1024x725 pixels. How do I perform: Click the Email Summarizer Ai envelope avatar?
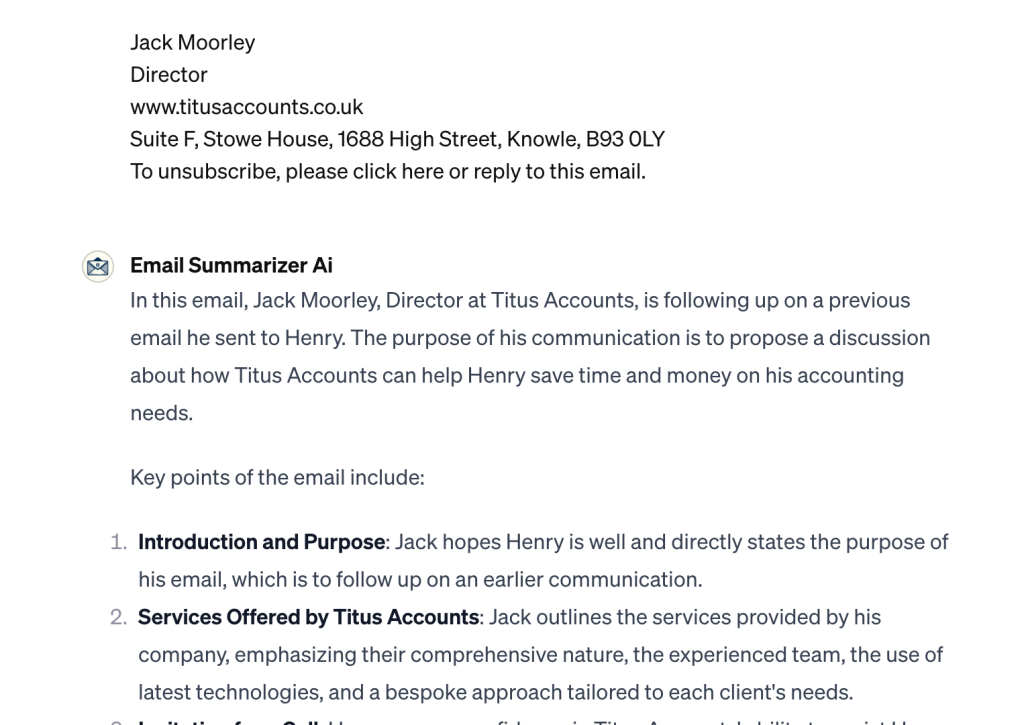point(98,266)
